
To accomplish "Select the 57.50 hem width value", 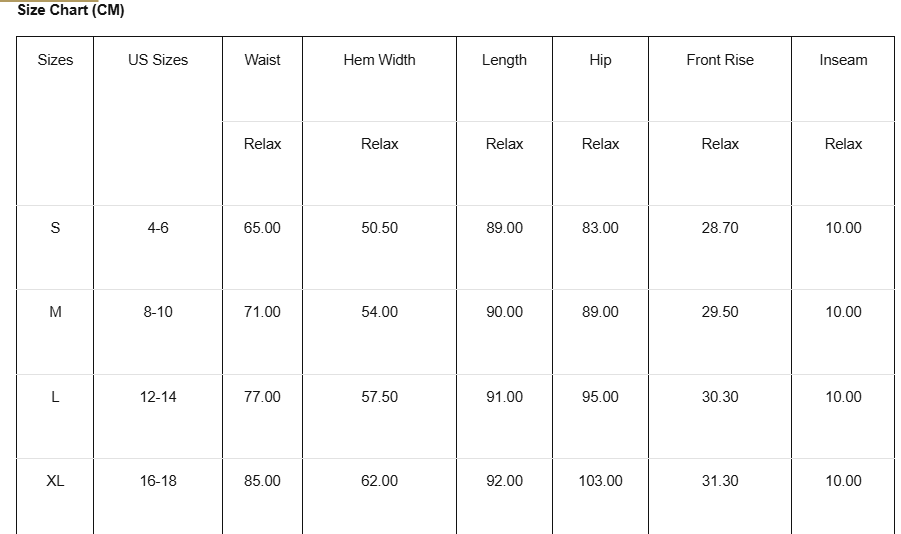I will click(x=379, y=397).
